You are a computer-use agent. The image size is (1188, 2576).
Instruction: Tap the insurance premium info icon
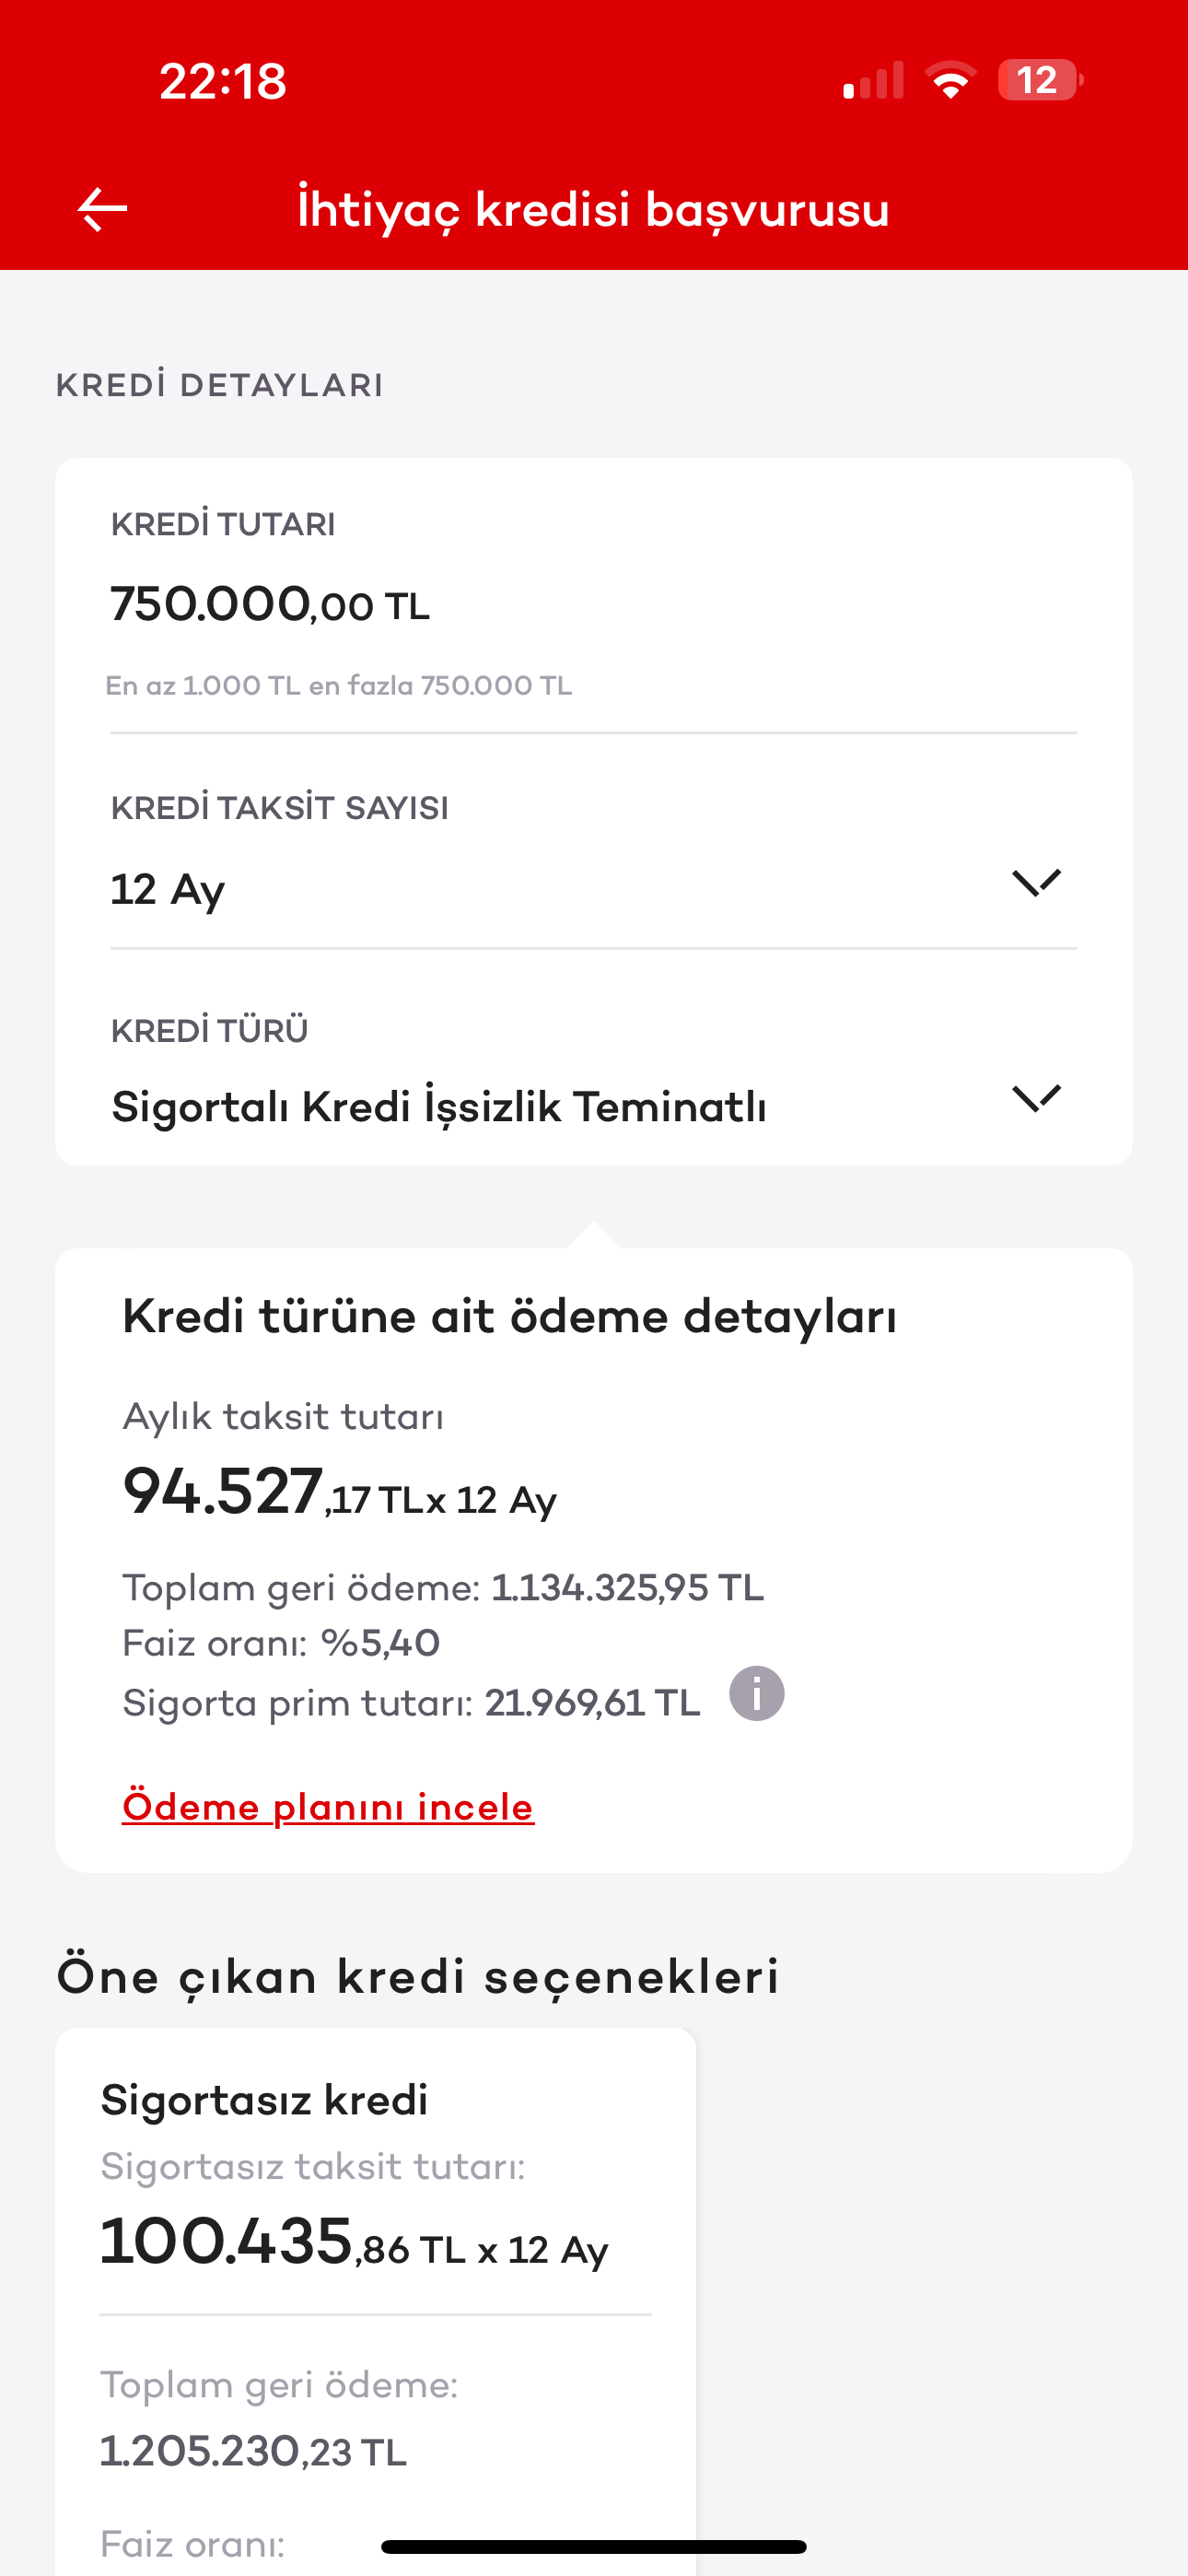pos(756,1694)
